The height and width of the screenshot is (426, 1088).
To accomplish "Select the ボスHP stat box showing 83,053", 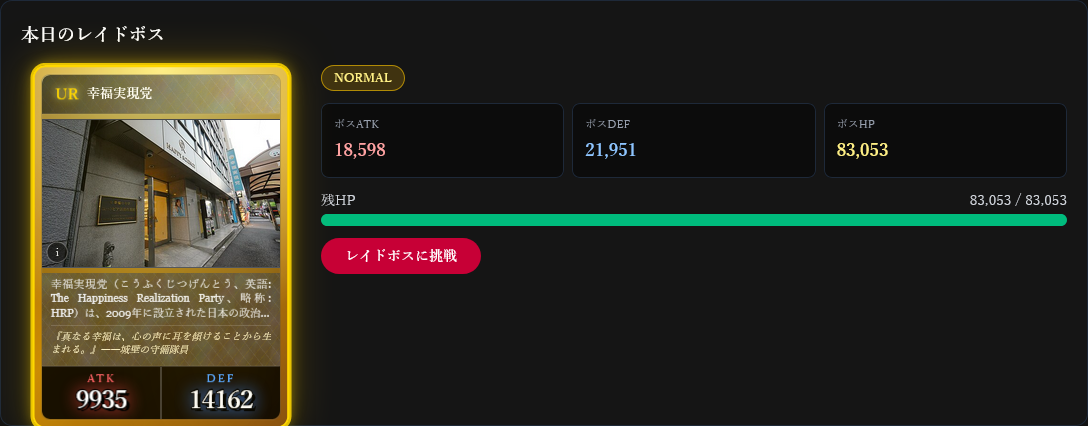I will pyautogui.click(x=945, y=140).
